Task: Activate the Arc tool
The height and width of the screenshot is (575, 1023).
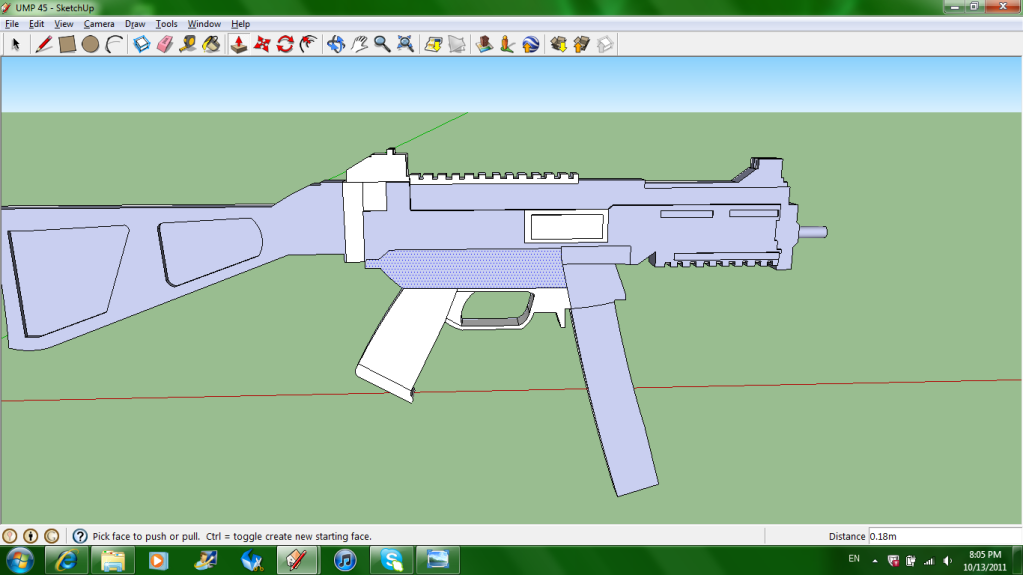Action: (114, 44)
